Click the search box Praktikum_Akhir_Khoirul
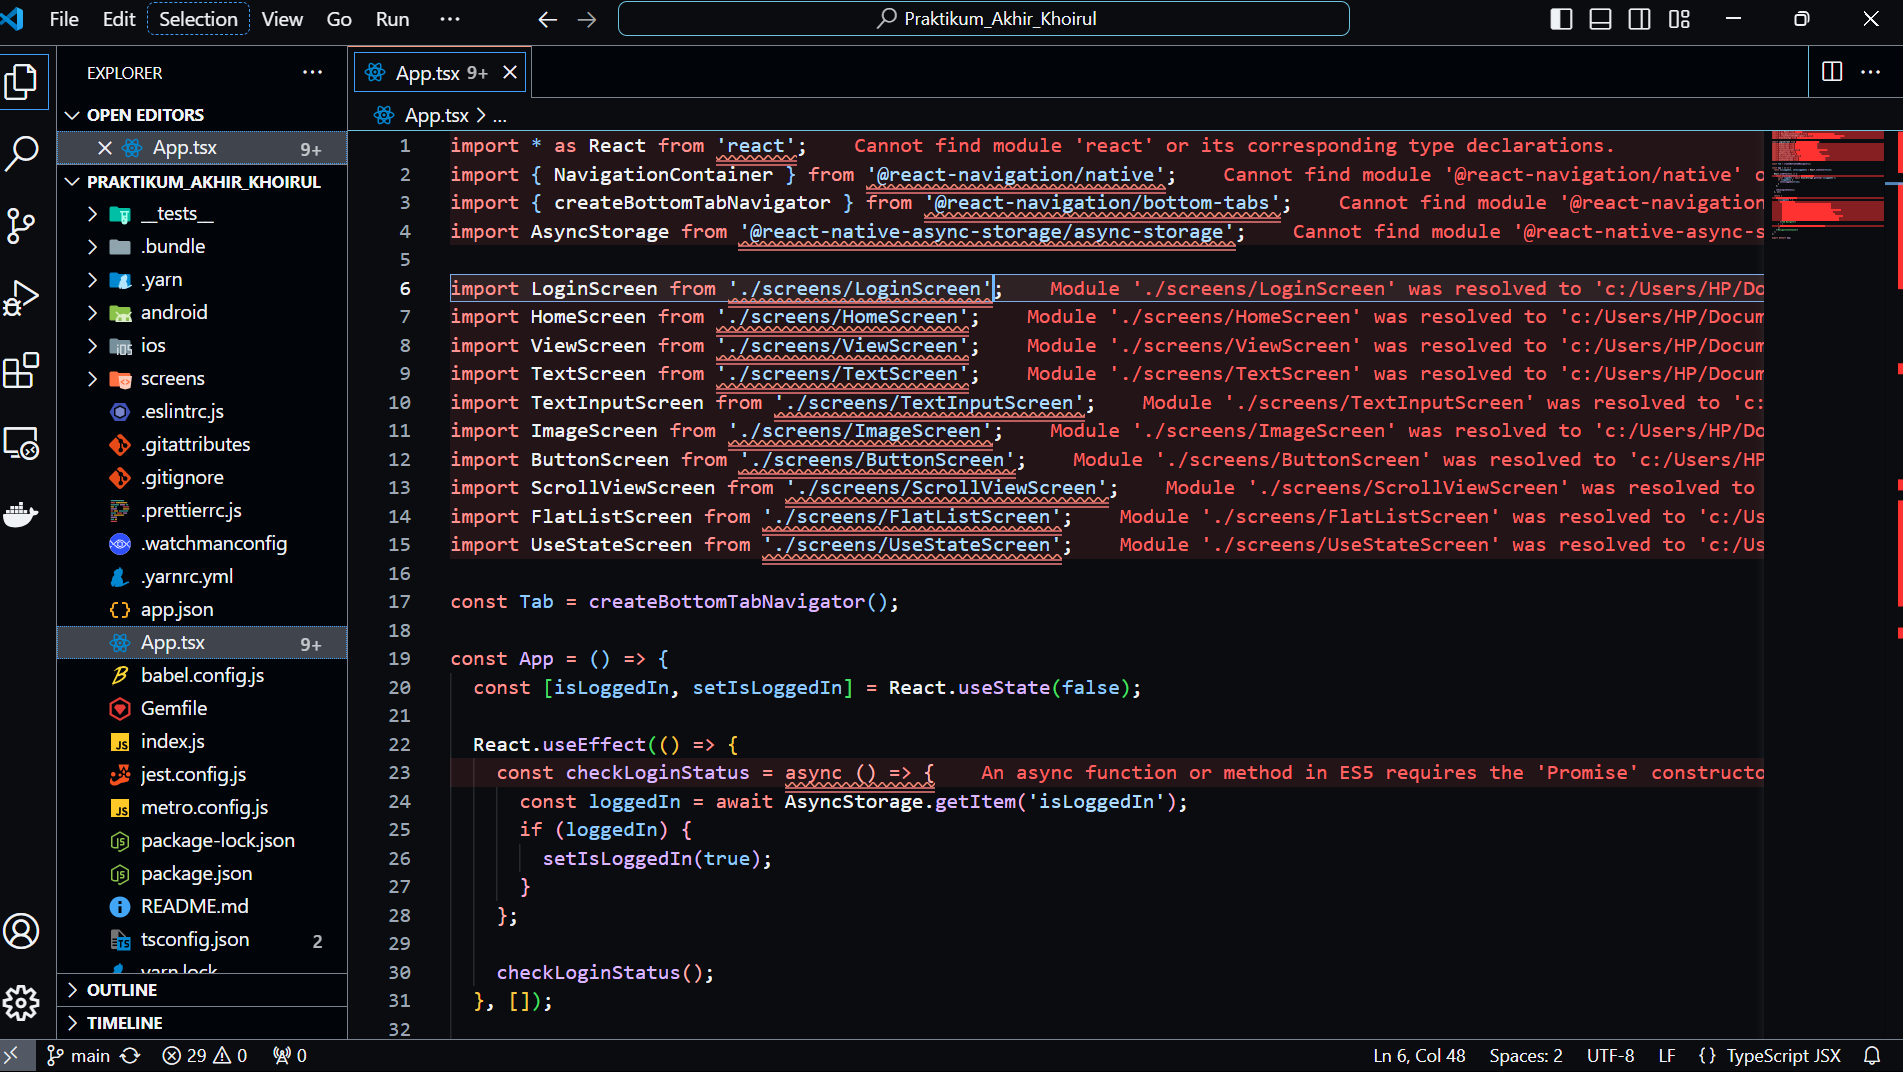 983,19
